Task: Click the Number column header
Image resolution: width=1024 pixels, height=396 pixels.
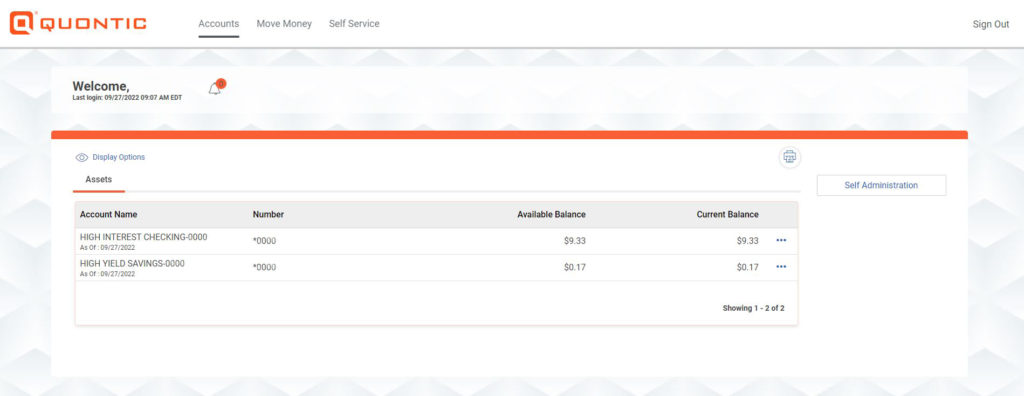Action: tap(268, 214)
